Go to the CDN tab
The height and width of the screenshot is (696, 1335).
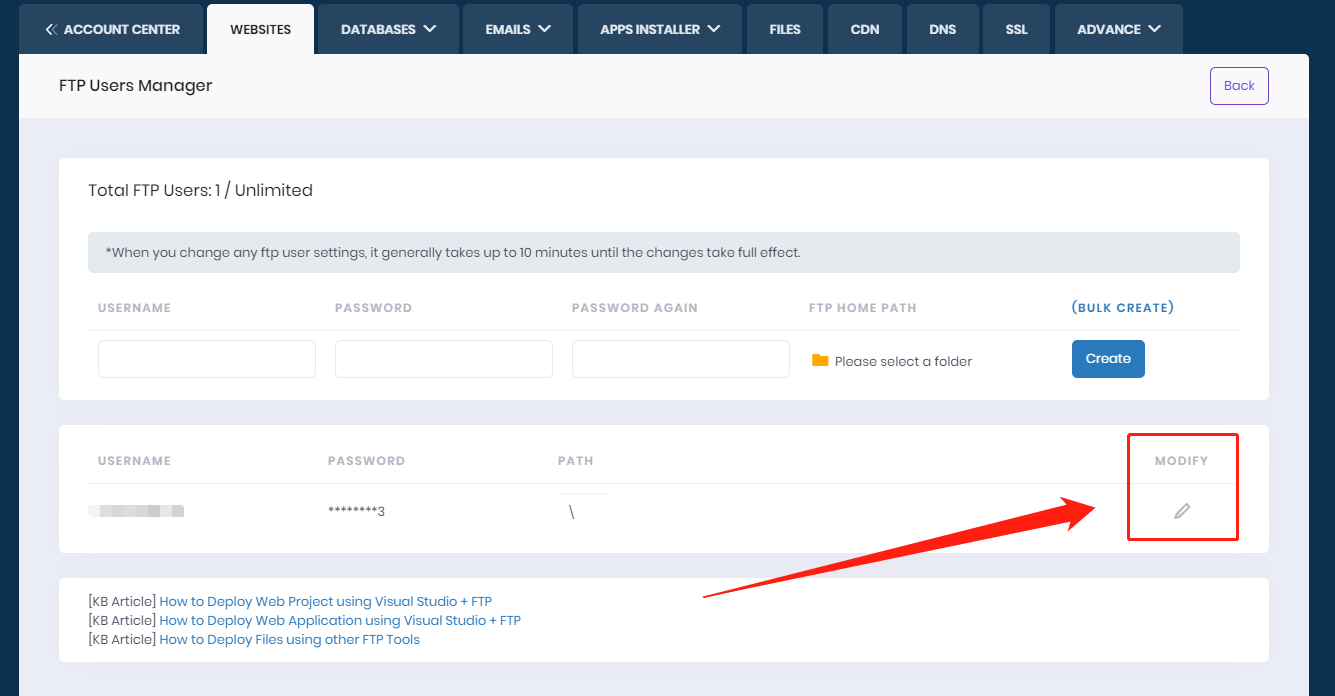point(865,30)
